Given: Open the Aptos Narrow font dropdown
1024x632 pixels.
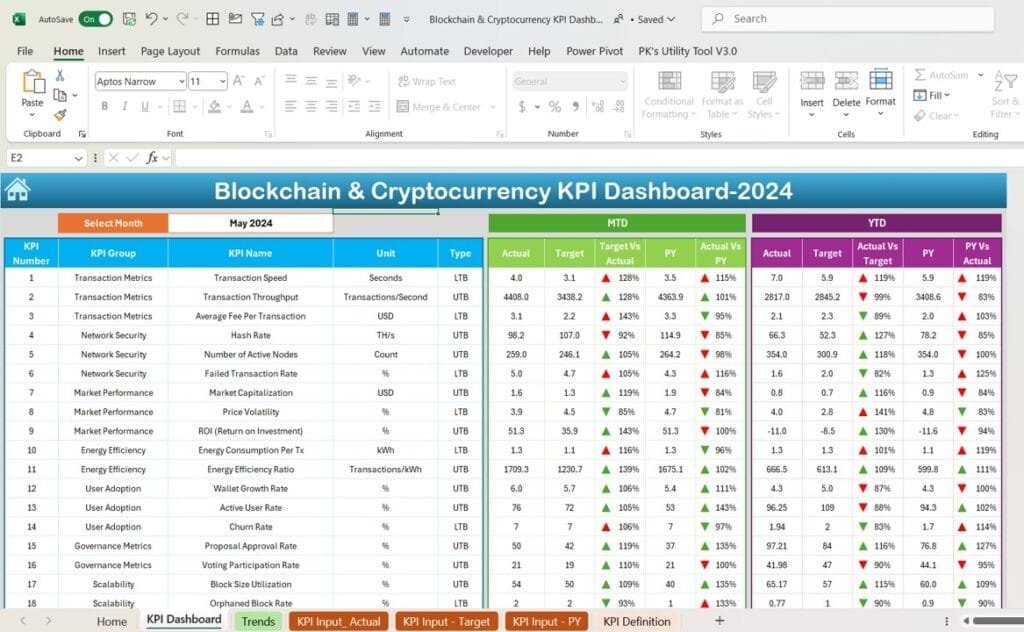Looking at the screenshot, I should point(182,81).
